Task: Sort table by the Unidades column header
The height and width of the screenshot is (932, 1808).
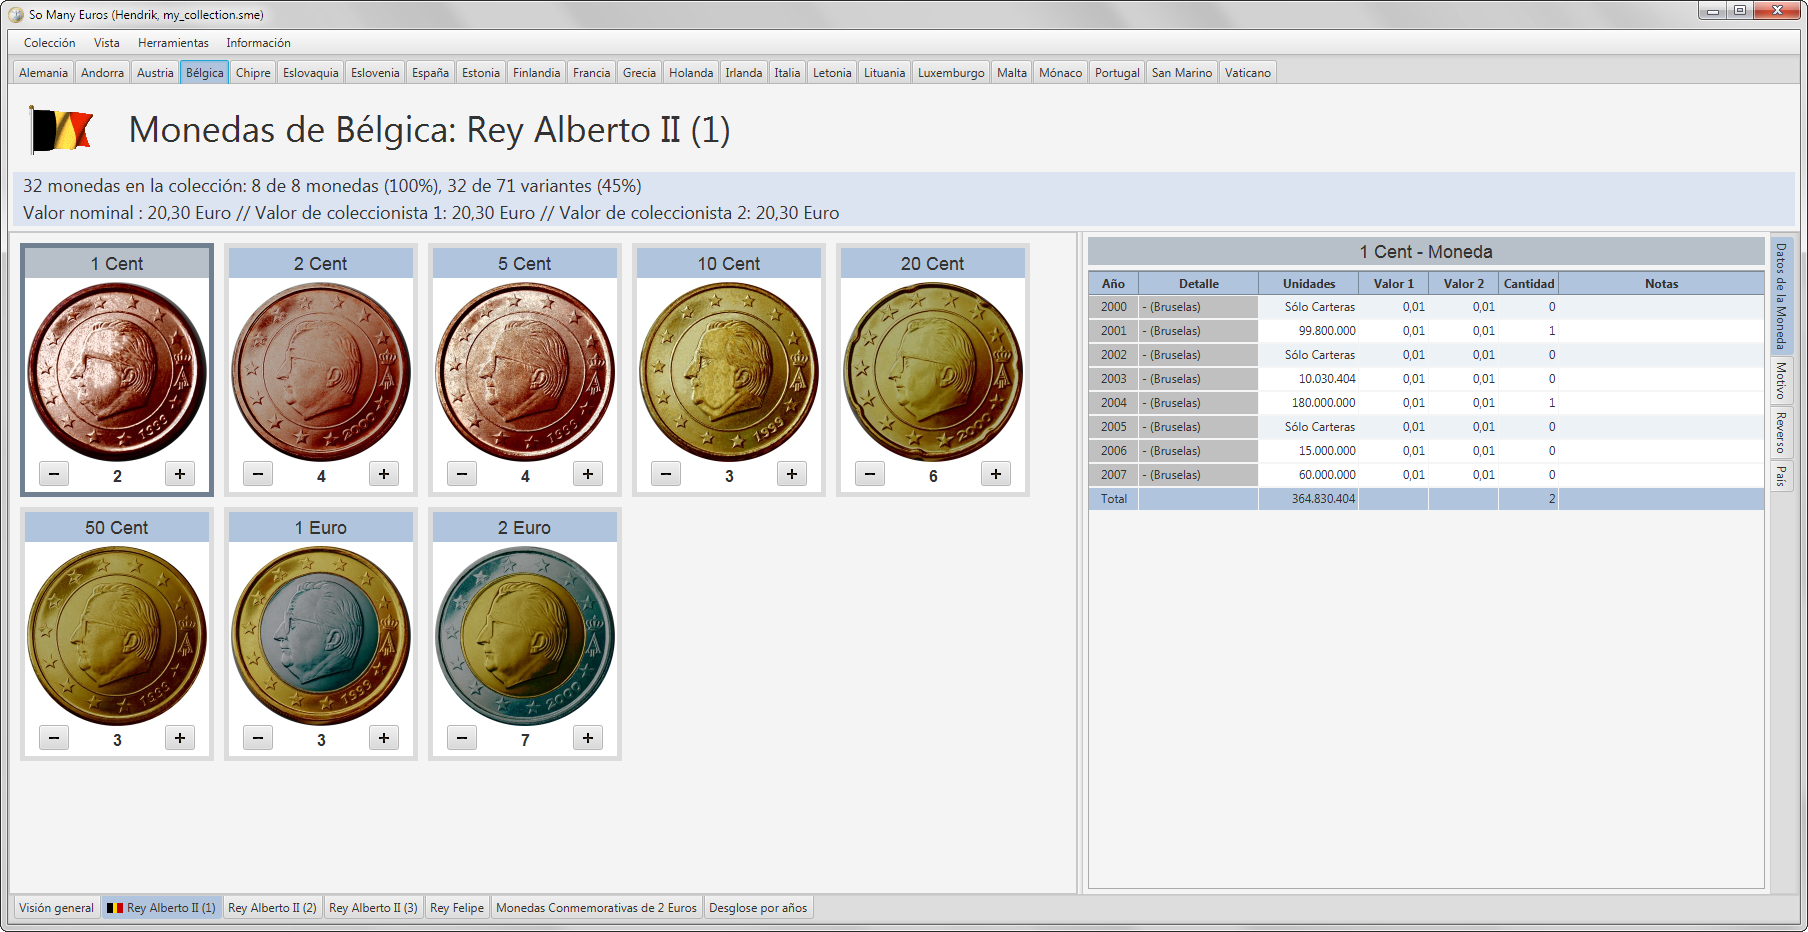Action: click(1309, 284)
